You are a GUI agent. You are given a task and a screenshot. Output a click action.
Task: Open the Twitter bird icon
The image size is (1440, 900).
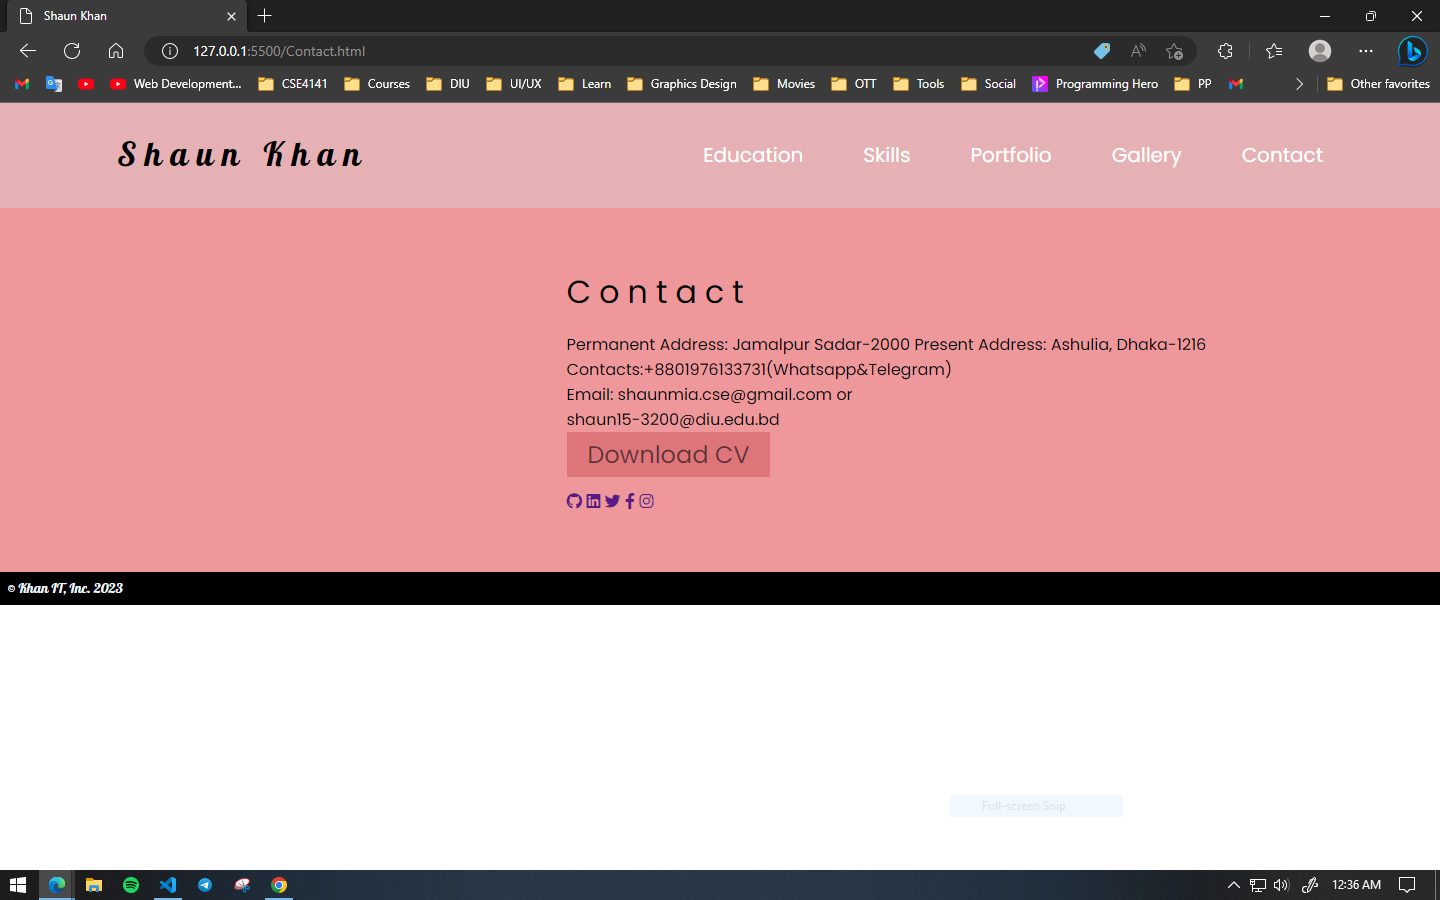612,501
